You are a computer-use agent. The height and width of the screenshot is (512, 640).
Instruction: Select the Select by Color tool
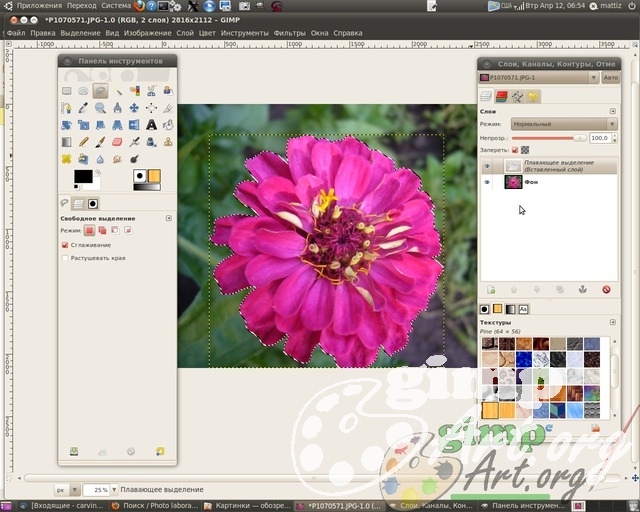coord(134,91)
